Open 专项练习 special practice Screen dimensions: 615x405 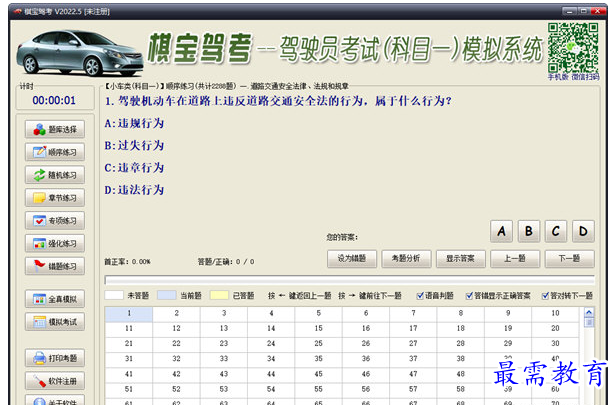pyautogui.click(x=55, y=220)
